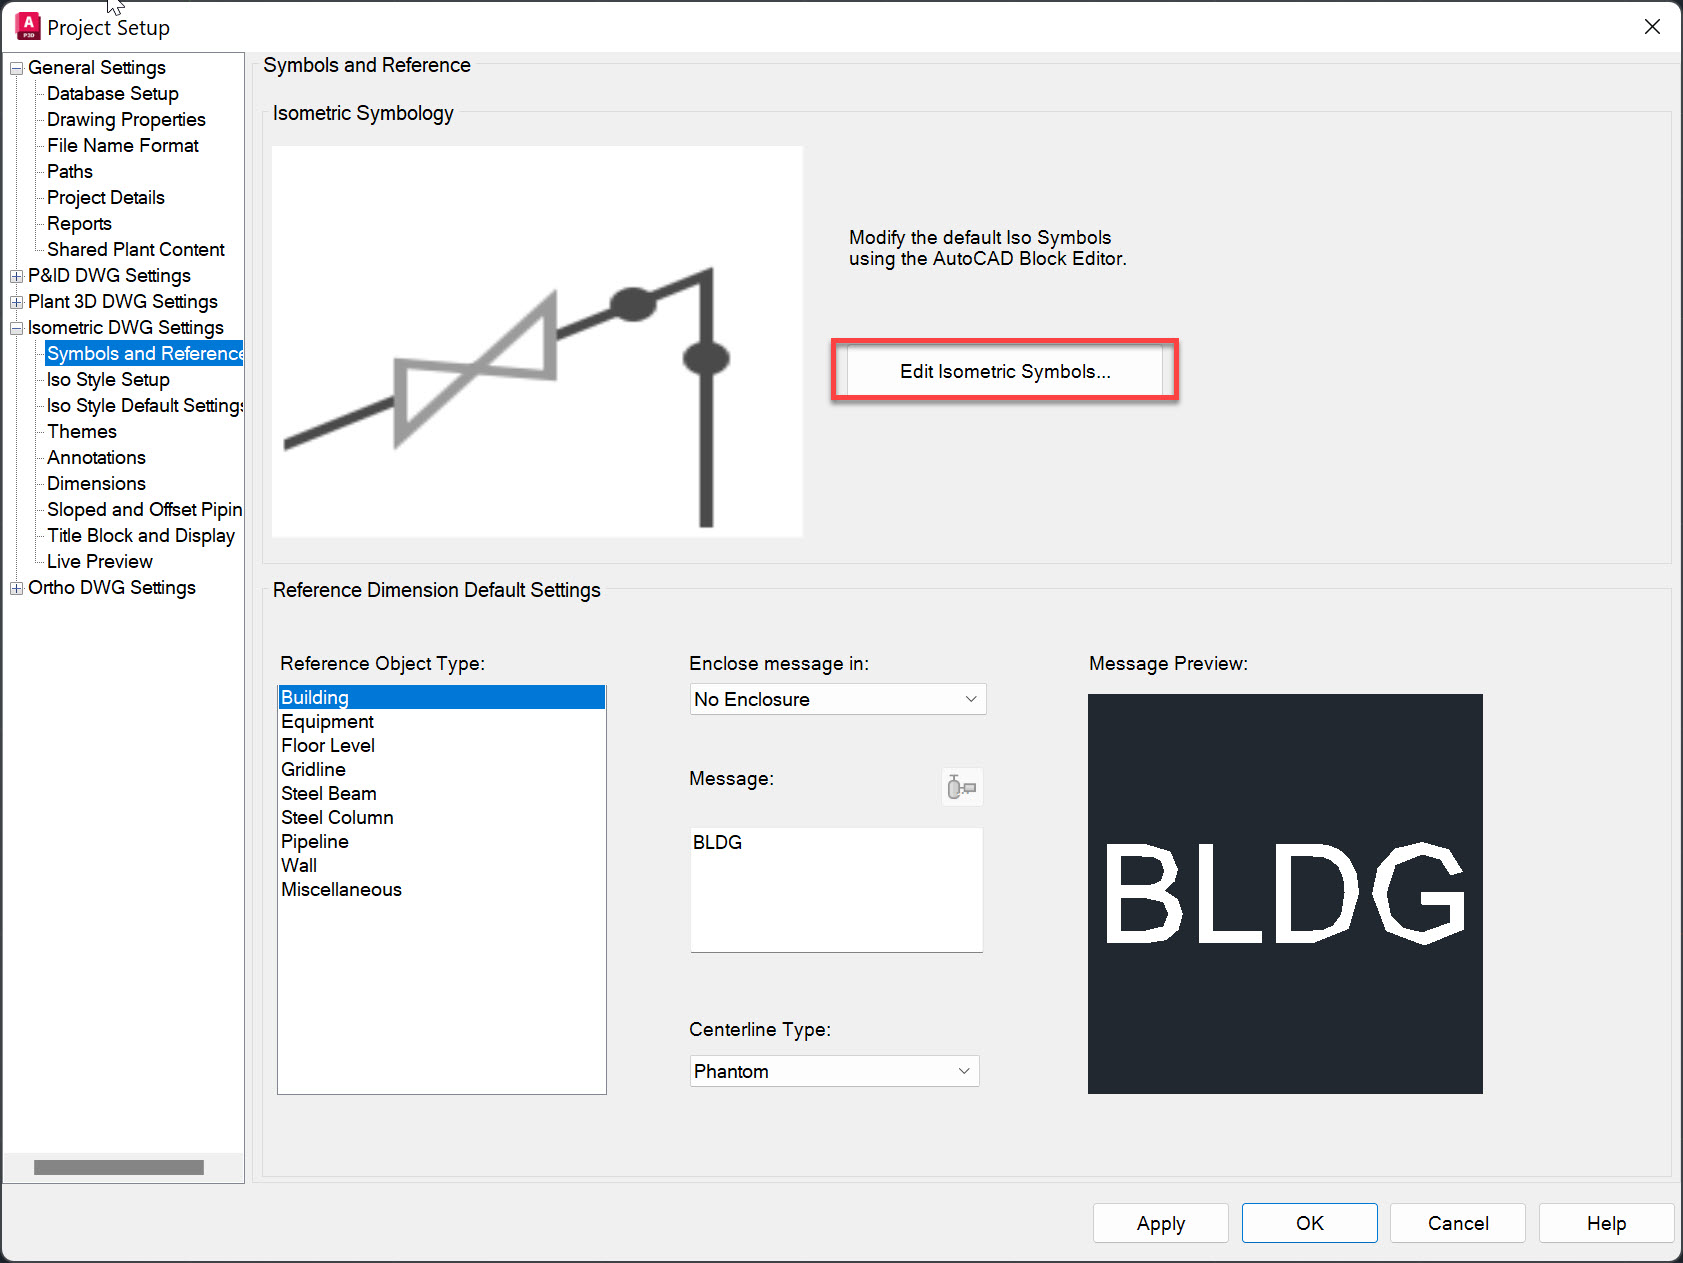Open Shared Plant Content item
1683x1263 pixels.
coord(136,249)
